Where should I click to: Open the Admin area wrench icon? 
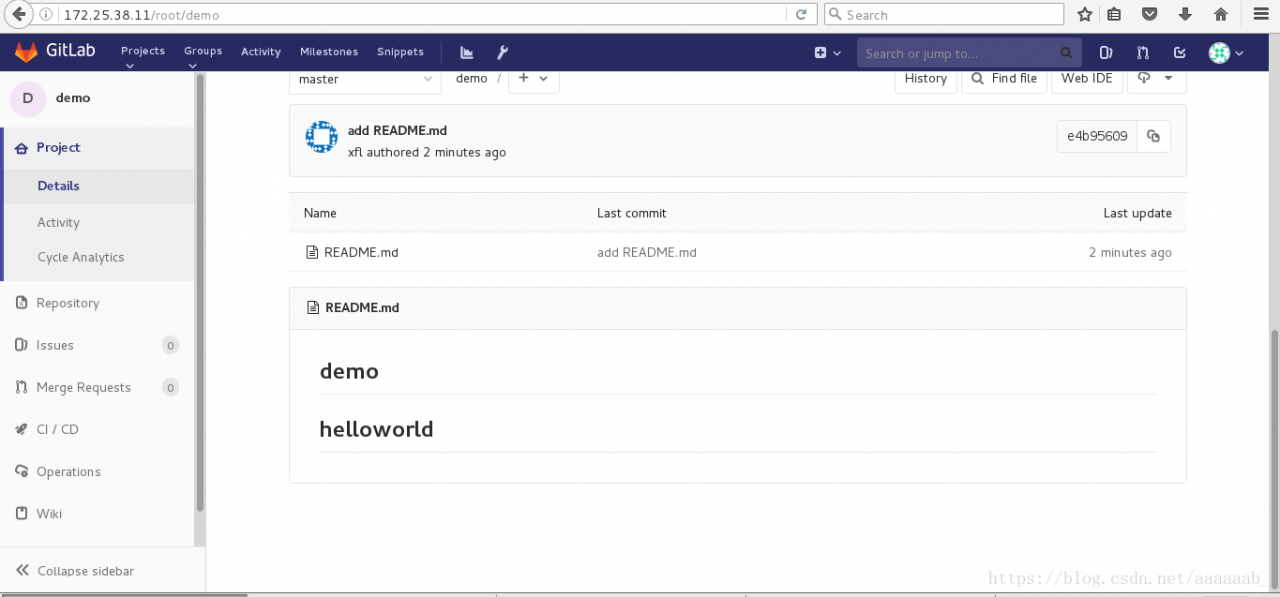point(503,52)
